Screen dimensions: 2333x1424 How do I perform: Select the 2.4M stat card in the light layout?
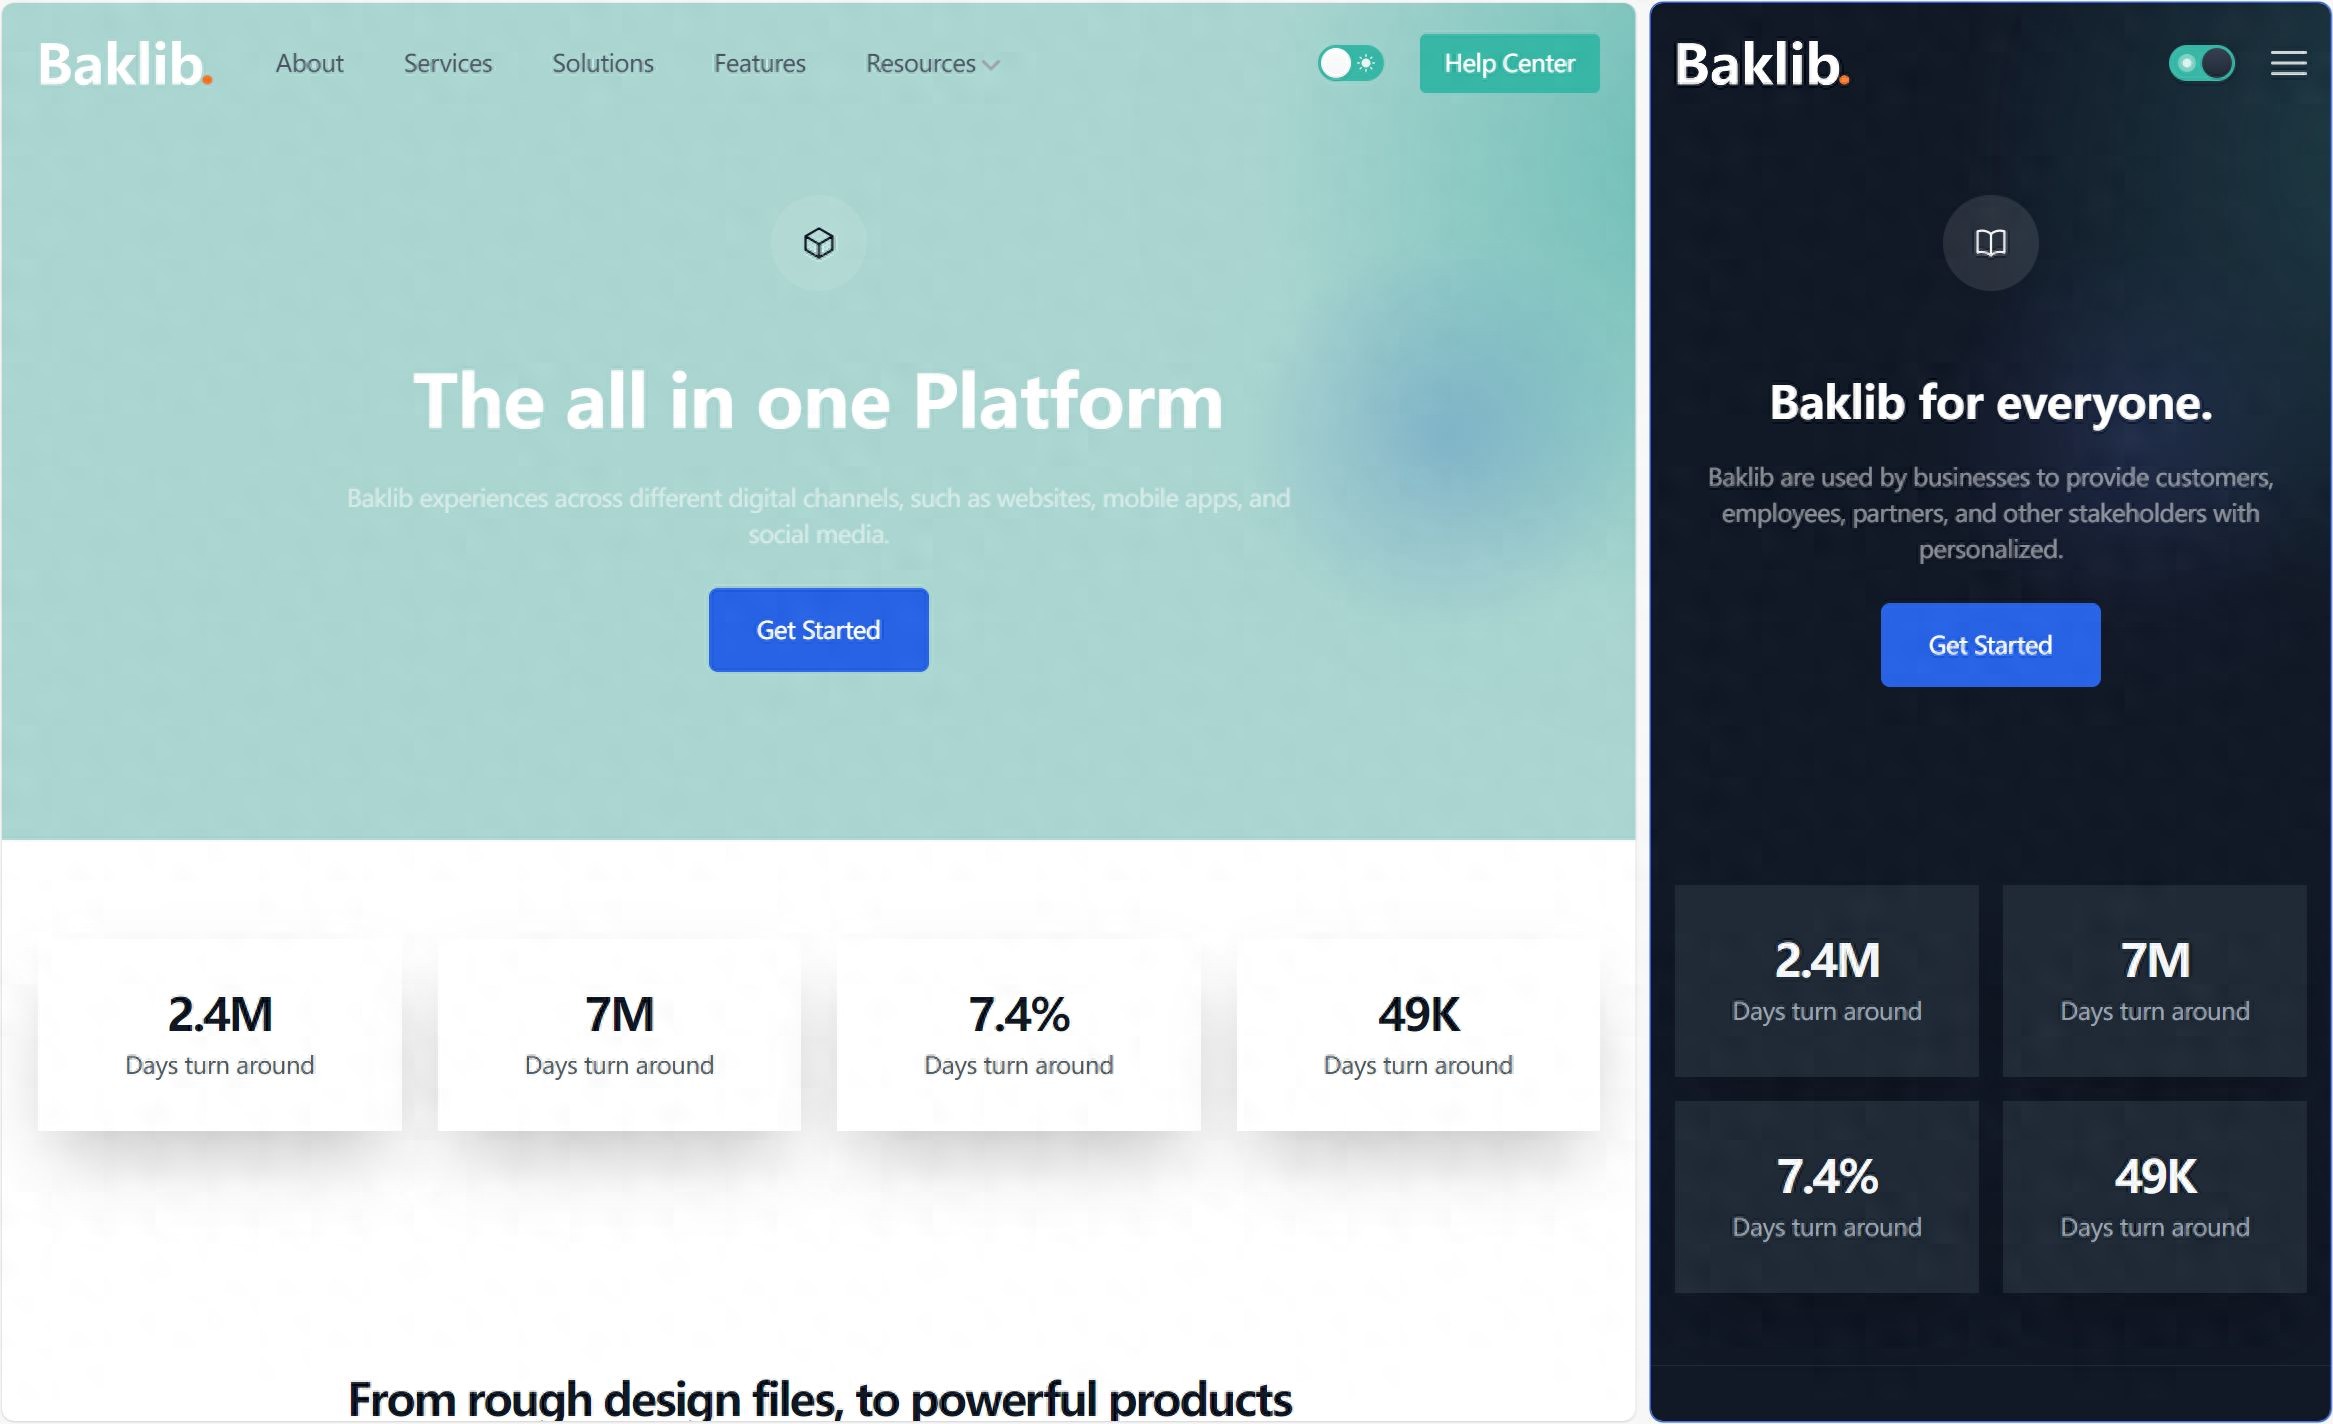pos(220,1035)
